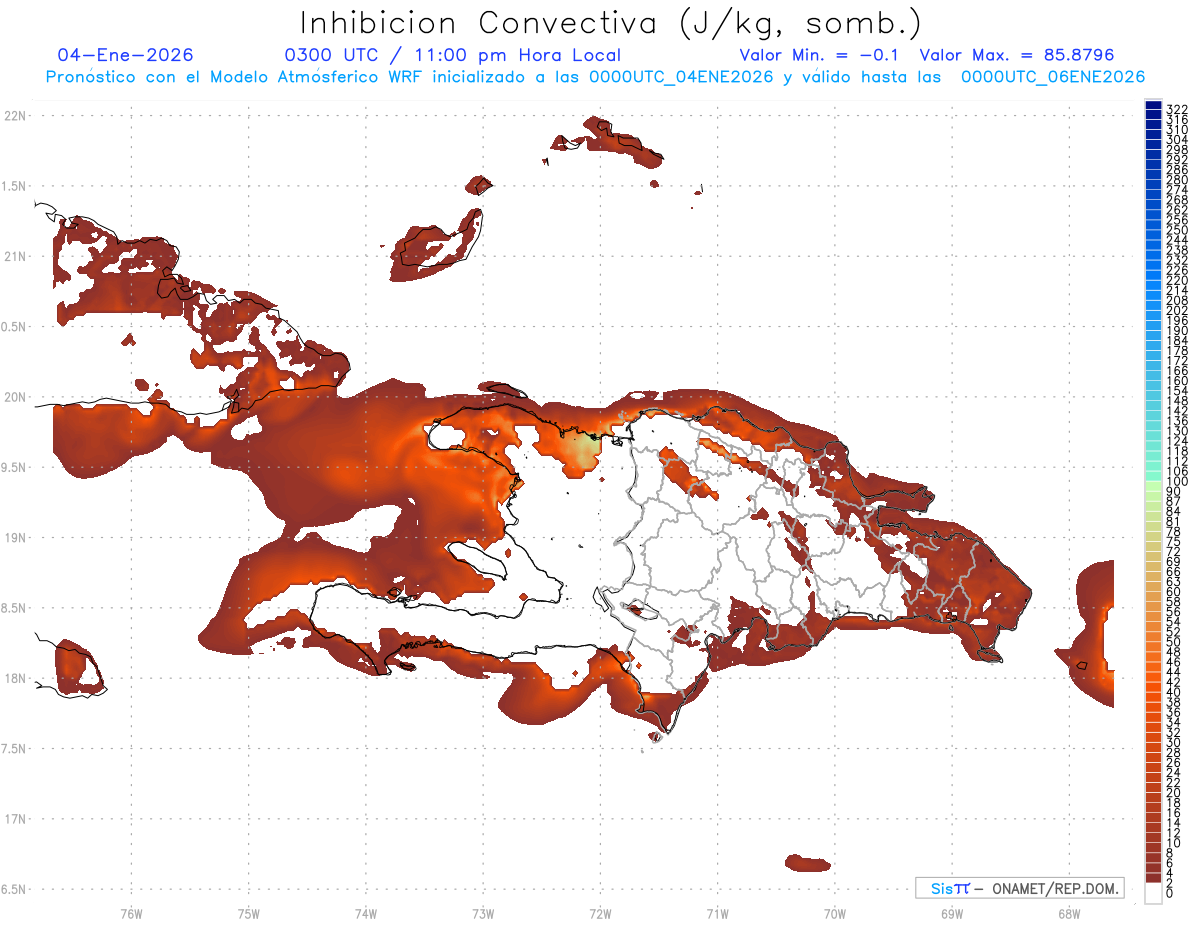Click the init time '0000UTC_04ENE2026'

682,77
